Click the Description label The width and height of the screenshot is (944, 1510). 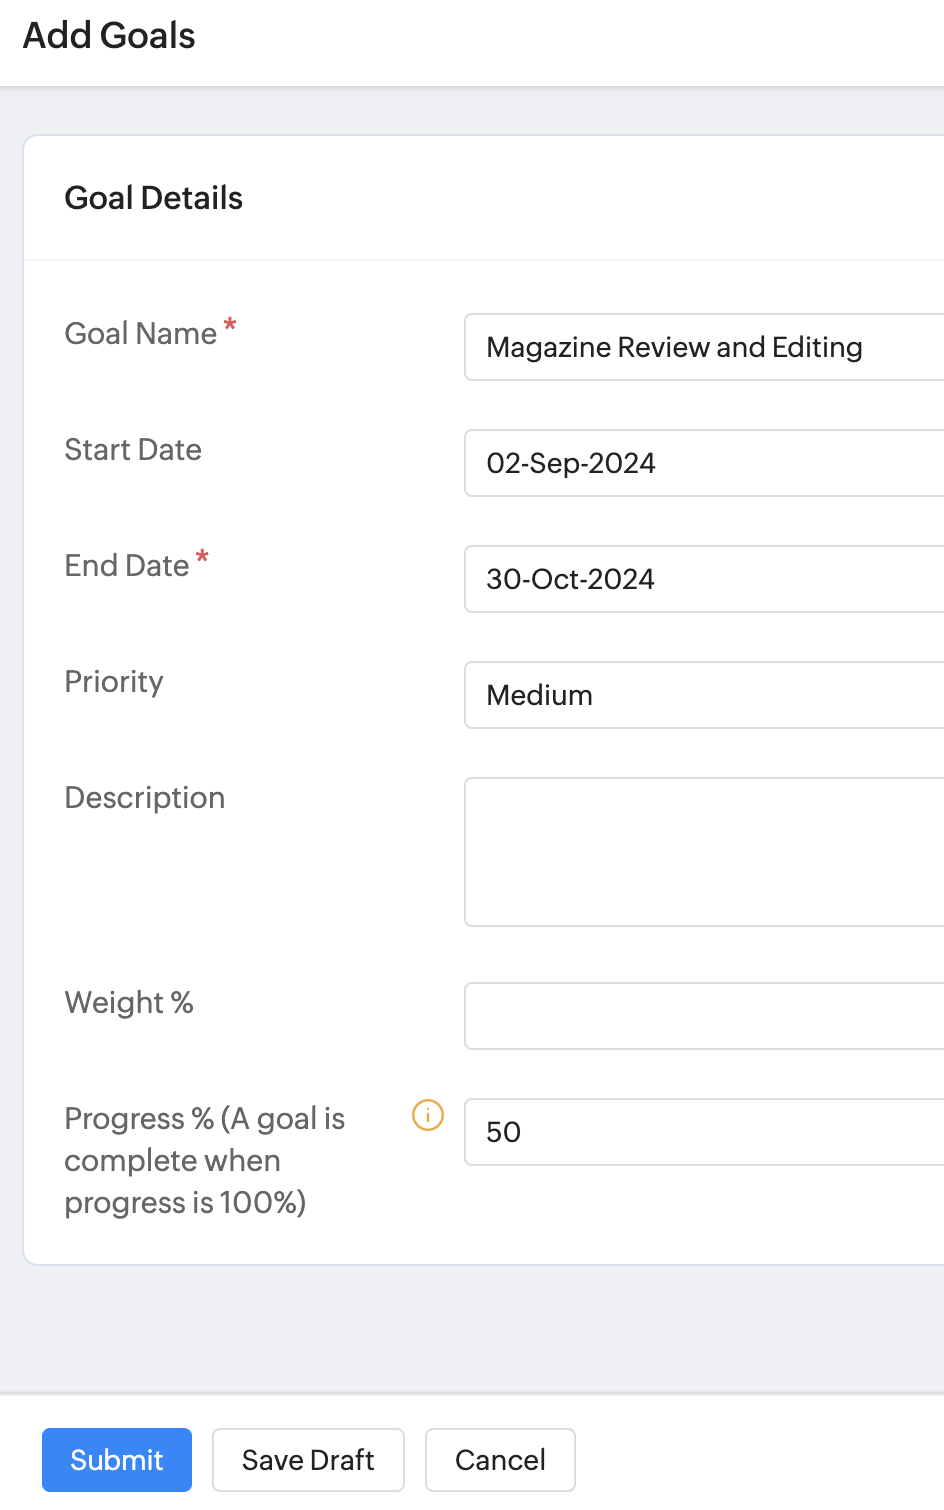145,798
